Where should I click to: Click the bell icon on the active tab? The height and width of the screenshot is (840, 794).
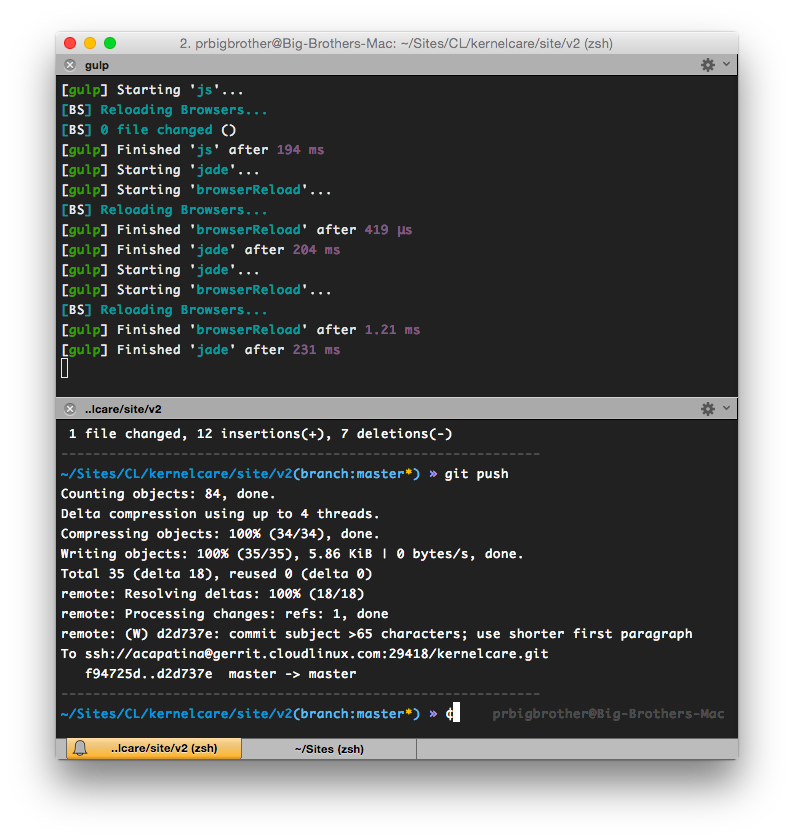[80, 748]
